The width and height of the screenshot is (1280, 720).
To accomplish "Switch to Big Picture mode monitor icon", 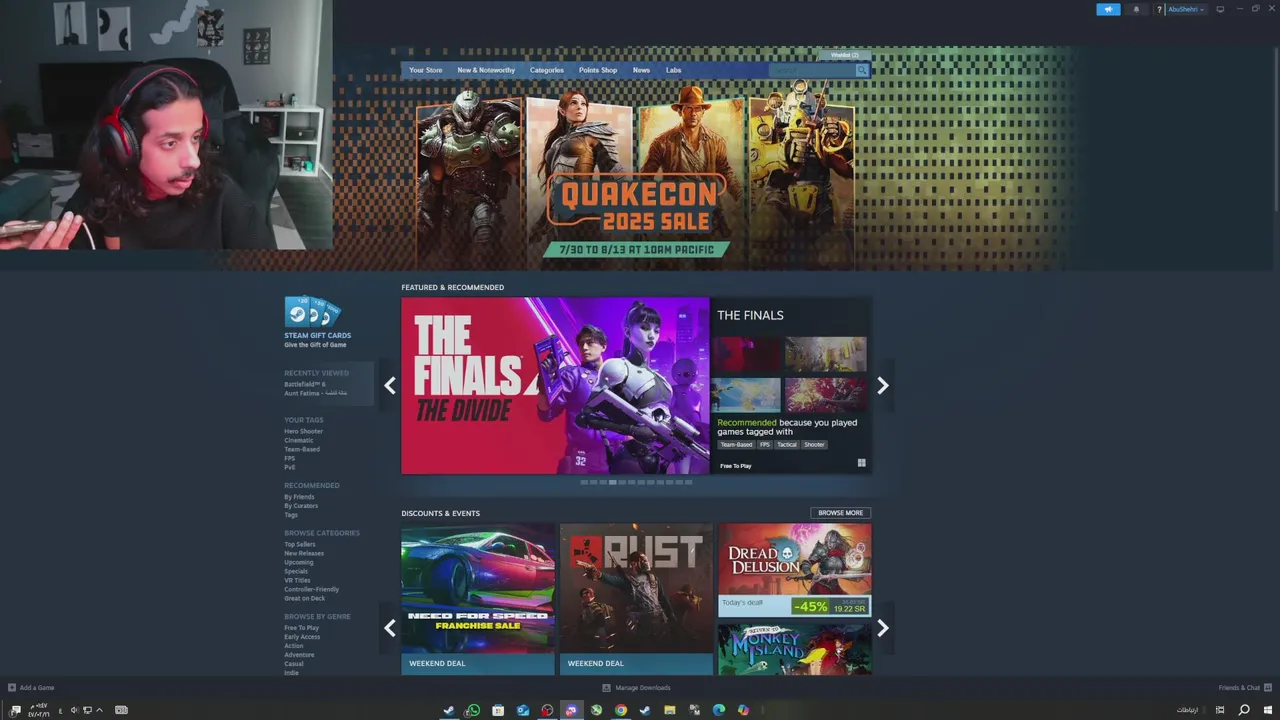I will [x=1220, y=9].
